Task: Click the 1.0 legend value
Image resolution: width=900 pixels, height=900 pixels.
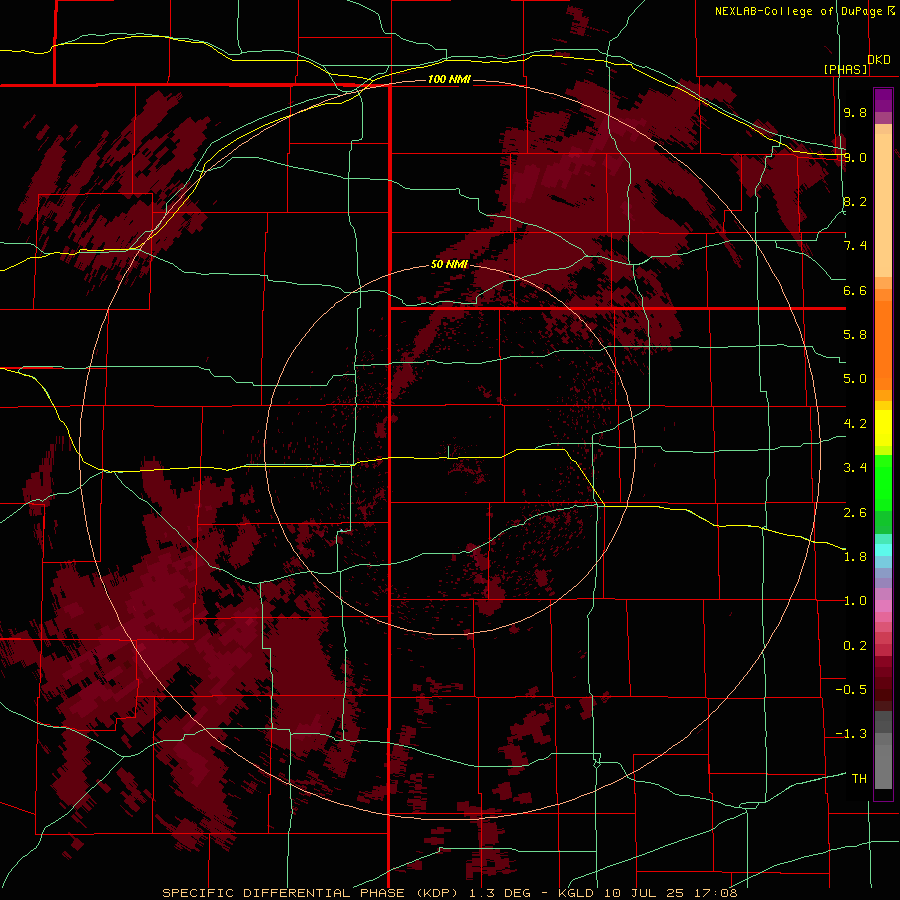Action: tap(855, 601)
